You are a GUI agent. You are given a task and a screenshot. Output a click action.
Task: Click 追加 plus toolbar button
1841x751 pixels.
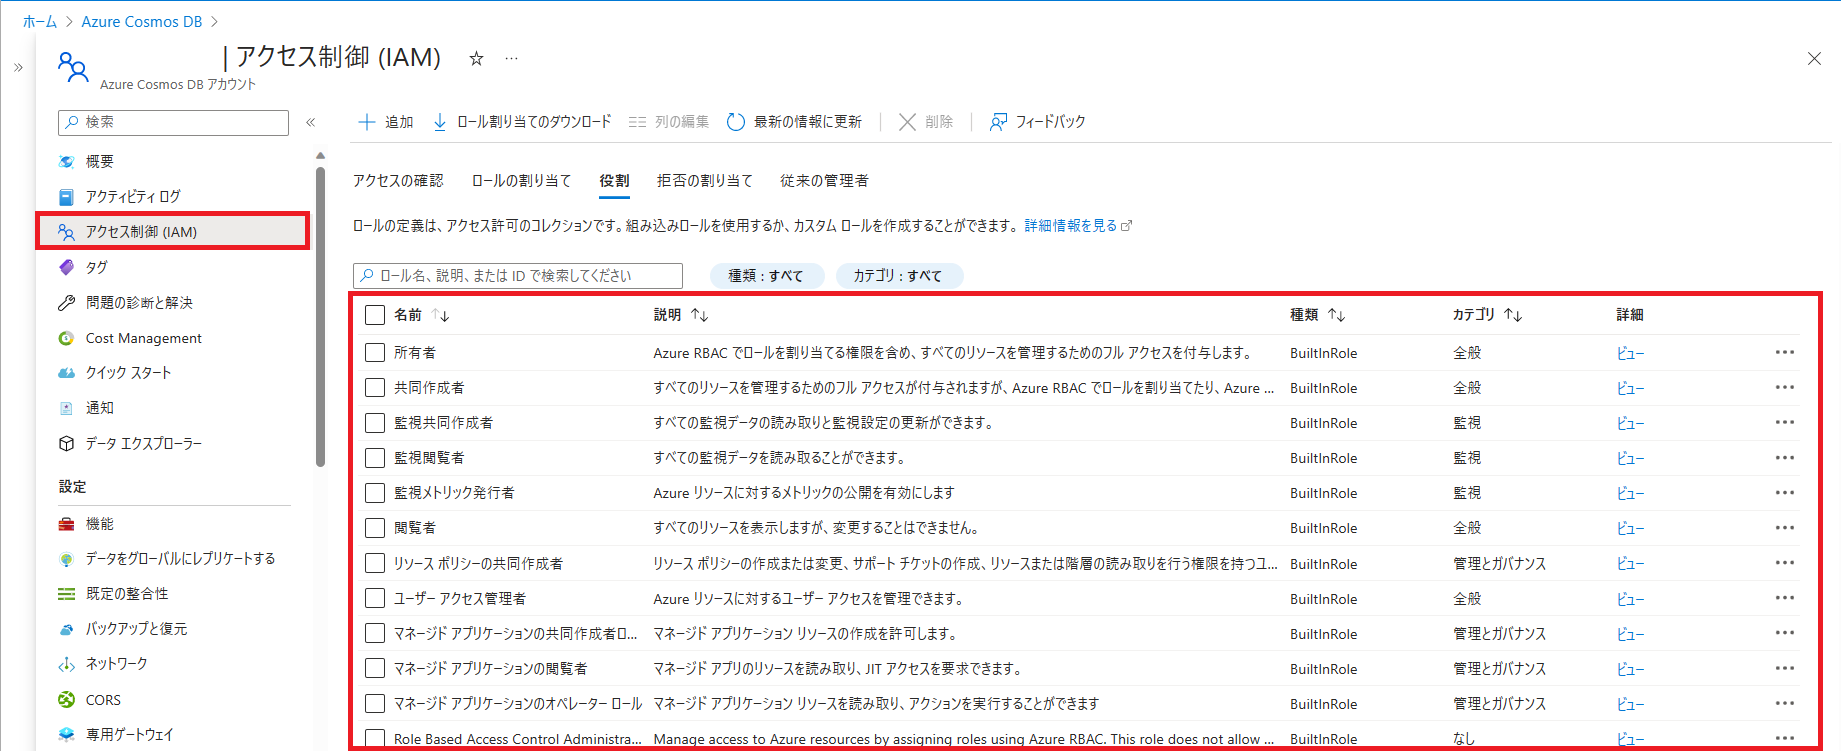pos(386,122)
